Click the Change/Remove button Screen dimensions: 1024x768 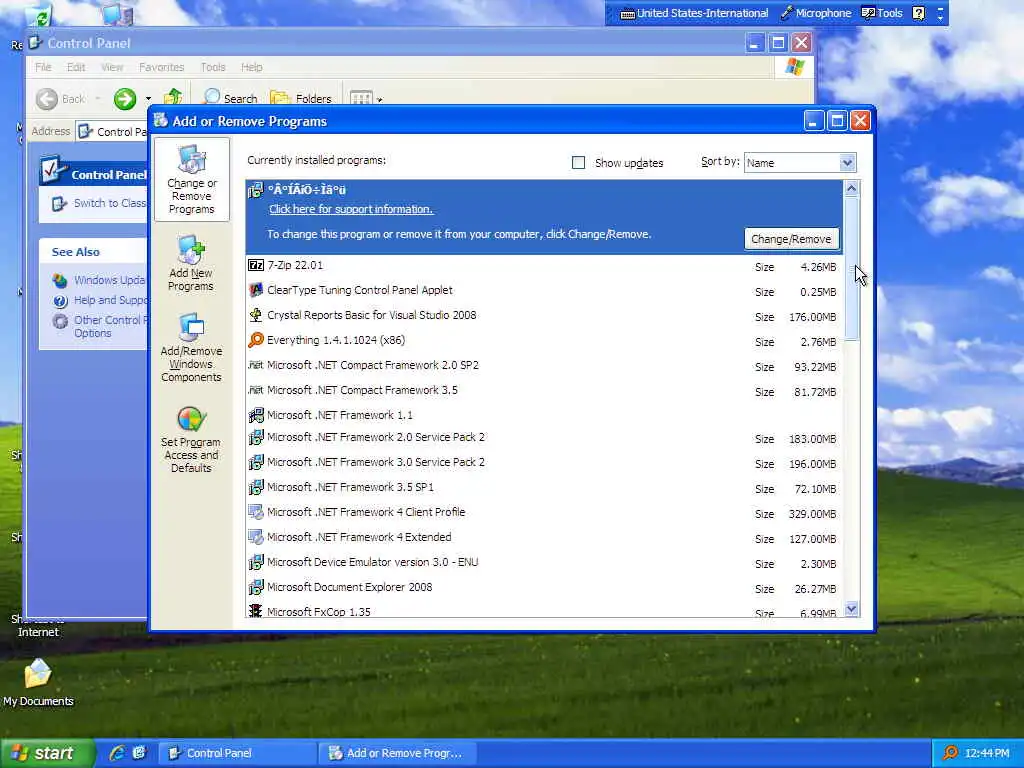[791, 239]
